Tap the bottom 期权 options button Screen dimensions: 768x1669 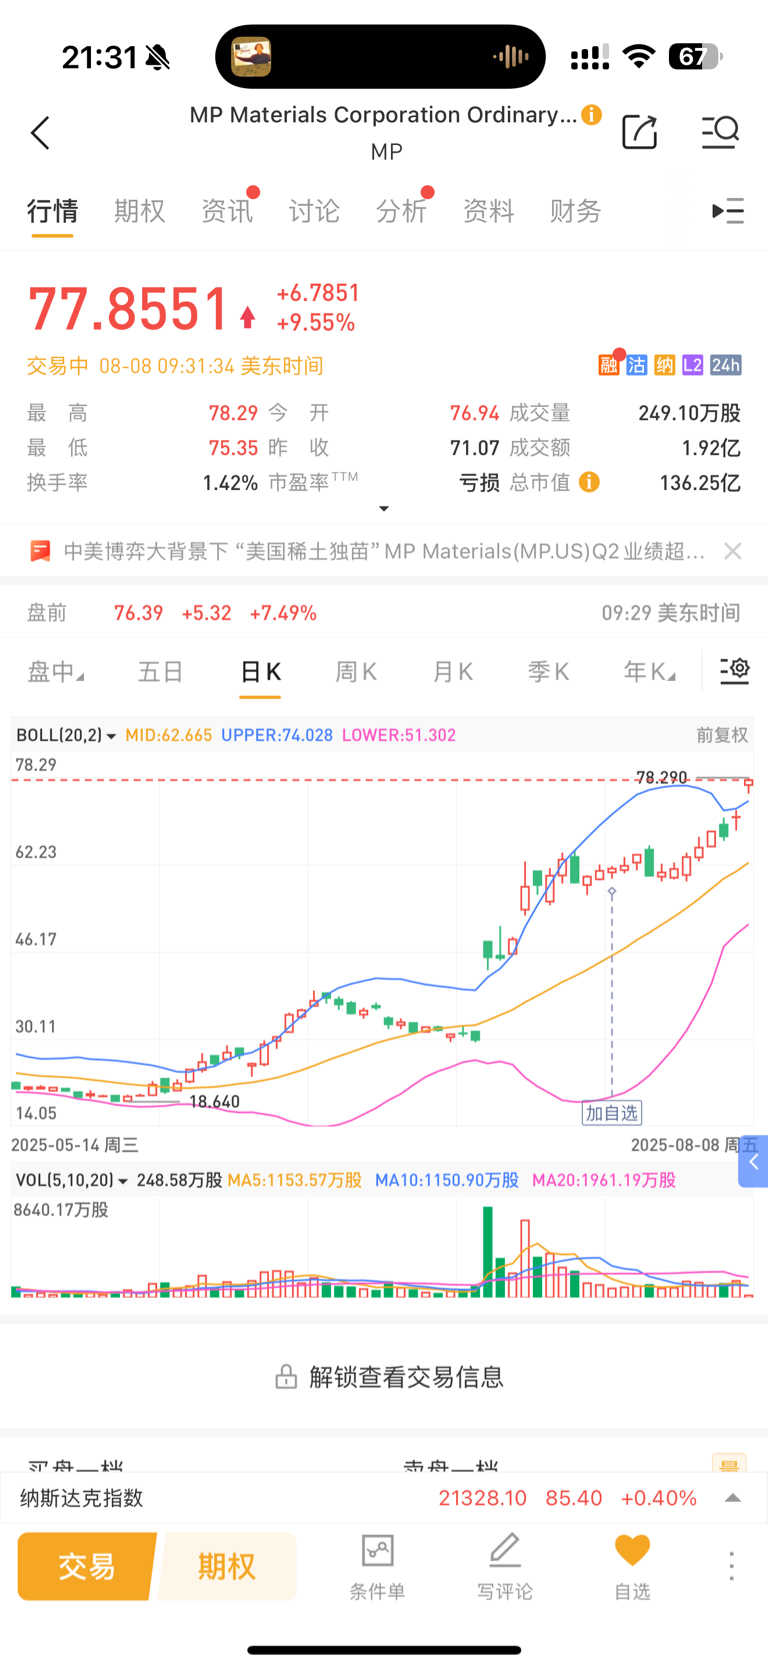(x=227, y=1566)
